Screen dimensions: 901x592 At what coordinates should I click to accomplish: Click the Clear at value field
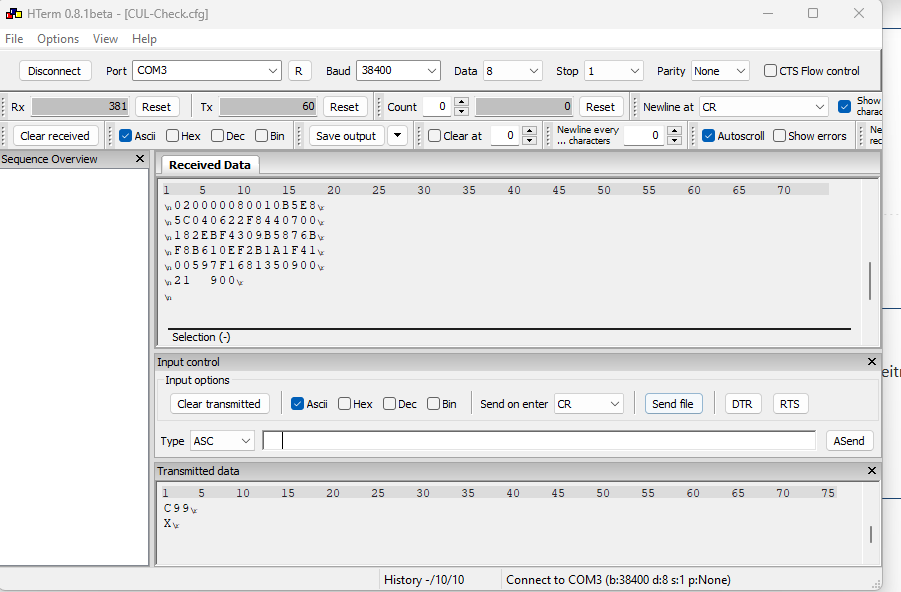(x=505, y=136)
